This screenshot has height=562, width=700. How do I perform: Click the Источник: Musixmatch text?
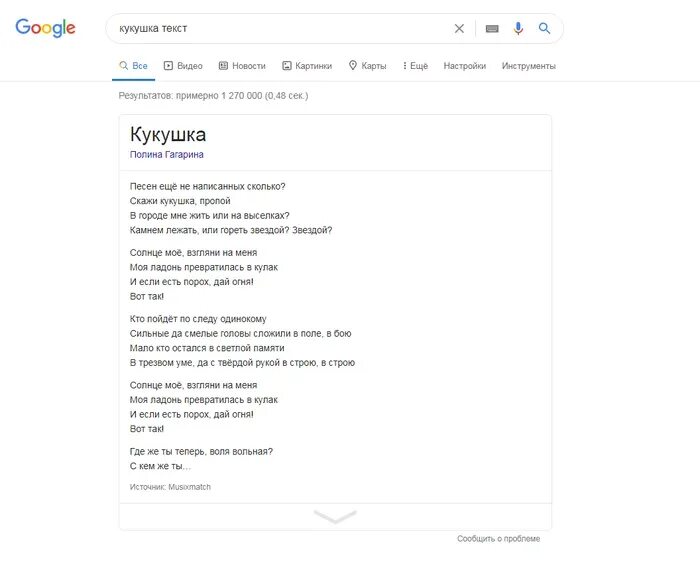tap(170, 487)
